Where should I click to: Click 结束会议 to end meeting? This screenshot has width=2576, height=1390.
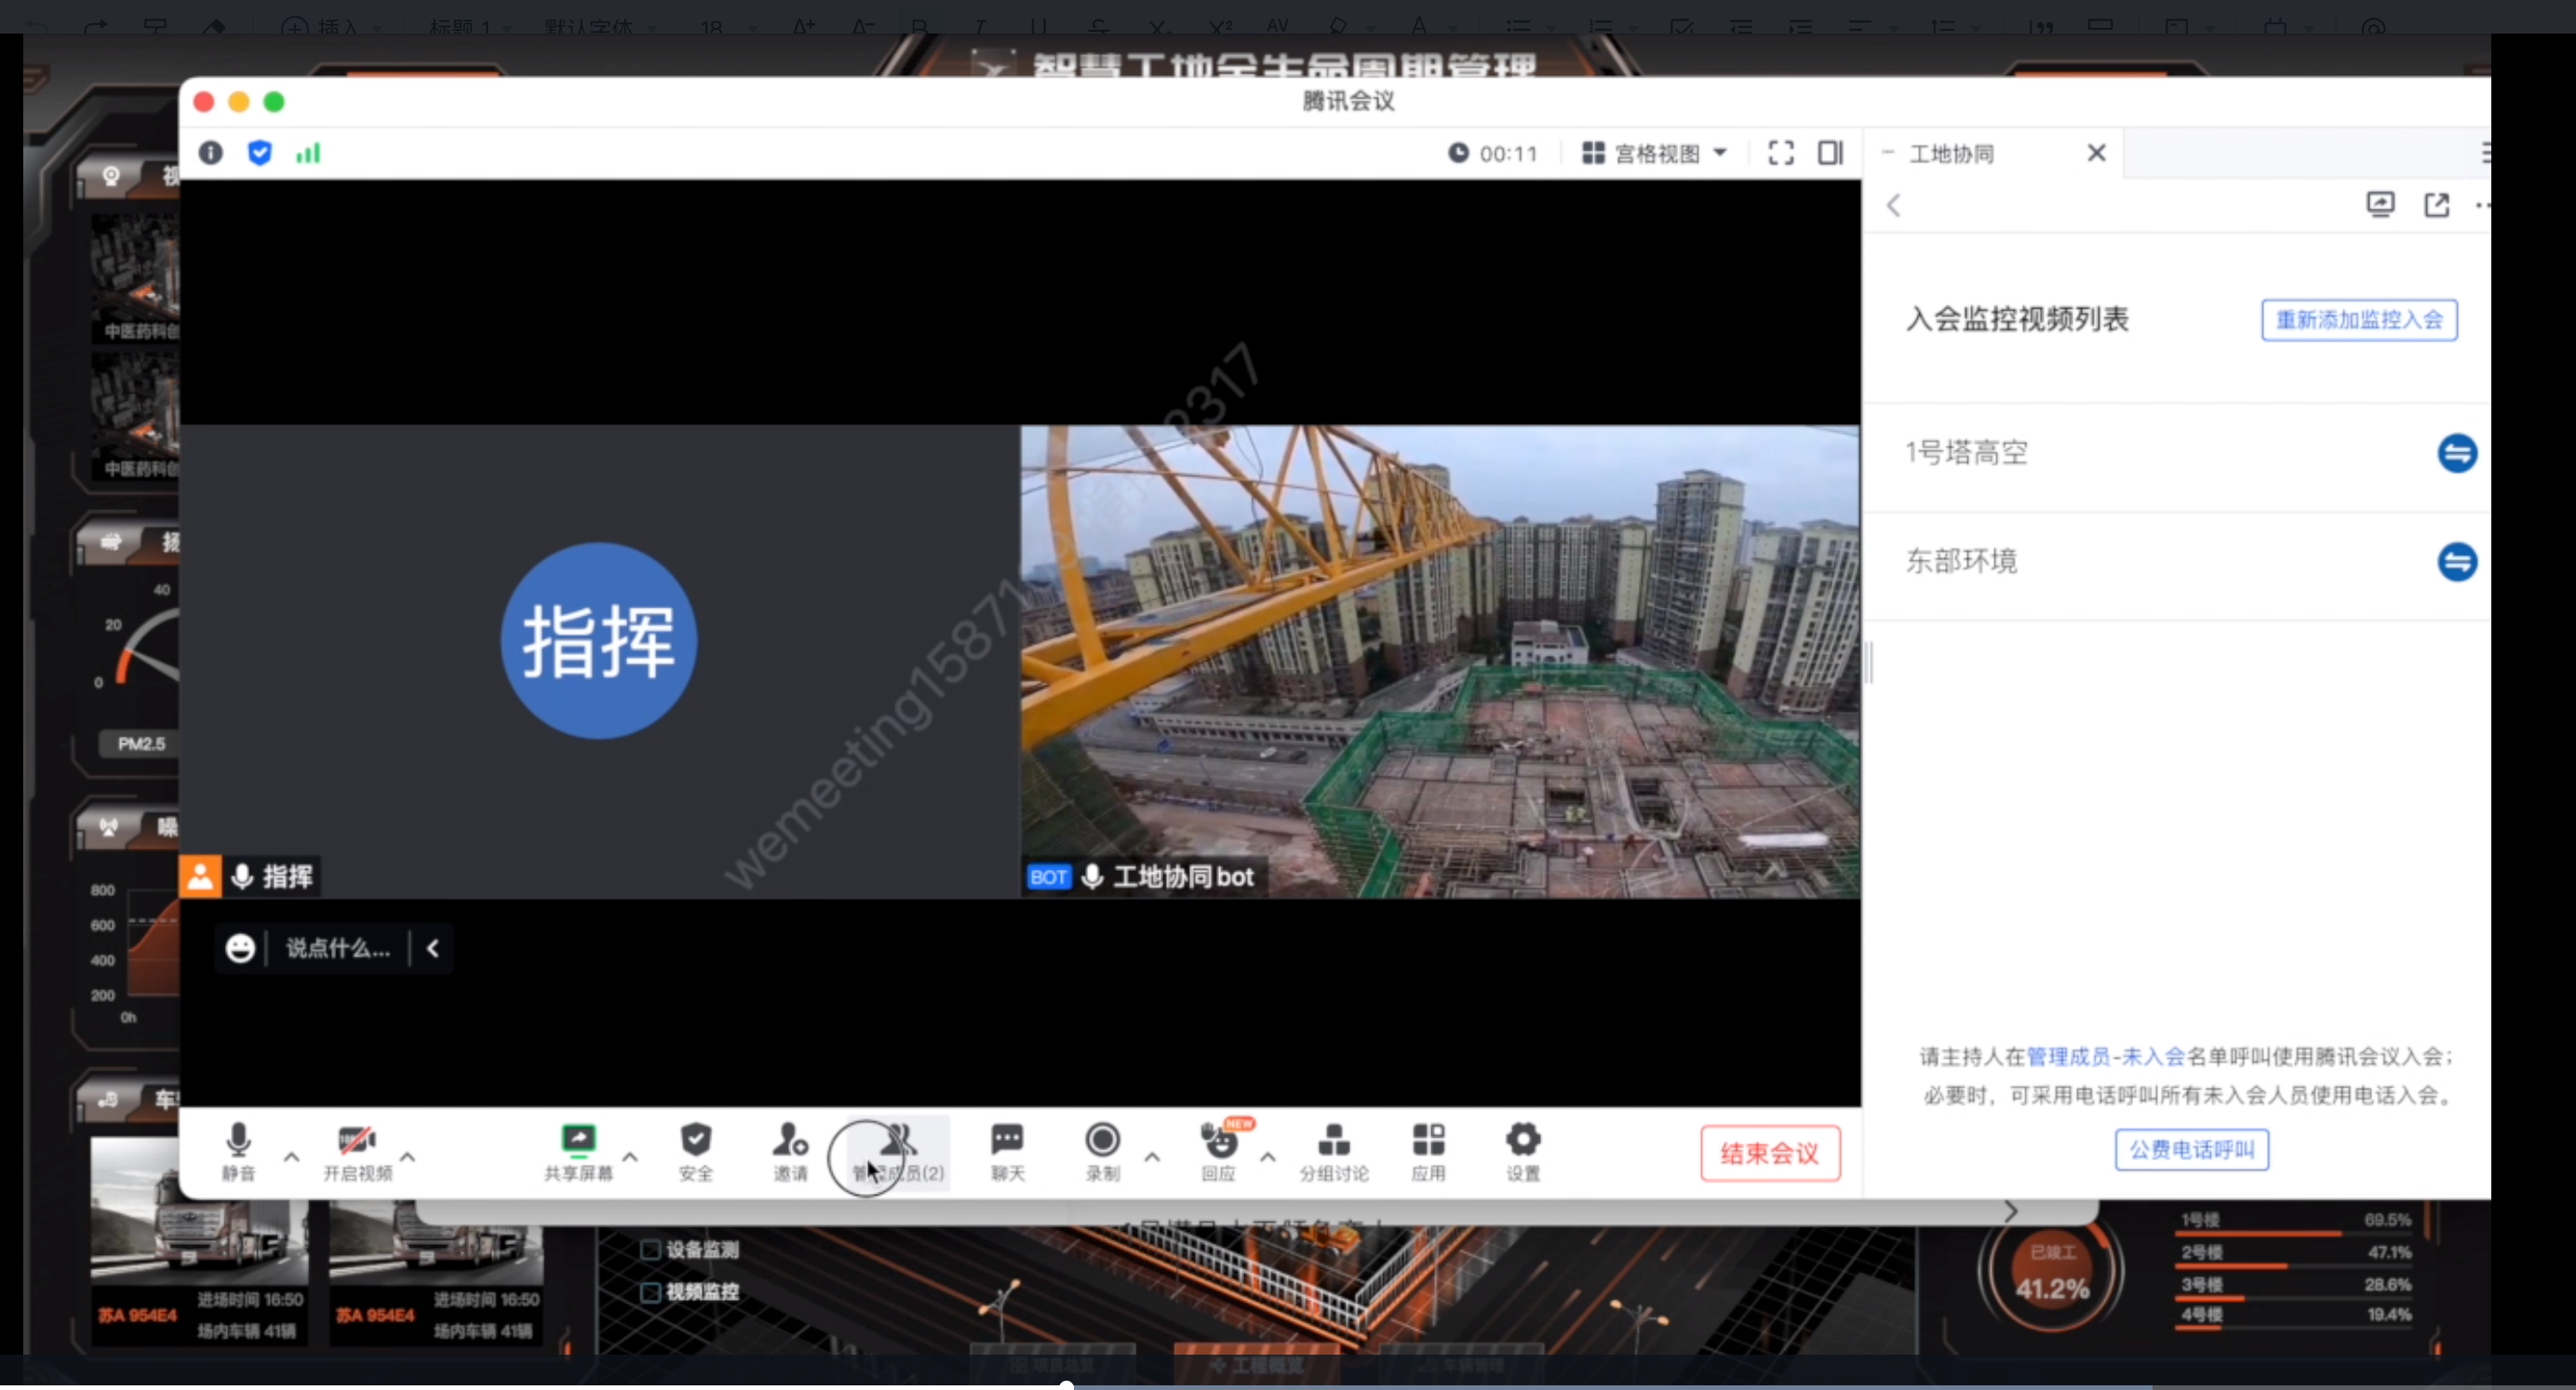click(x=1769, y=1153)
